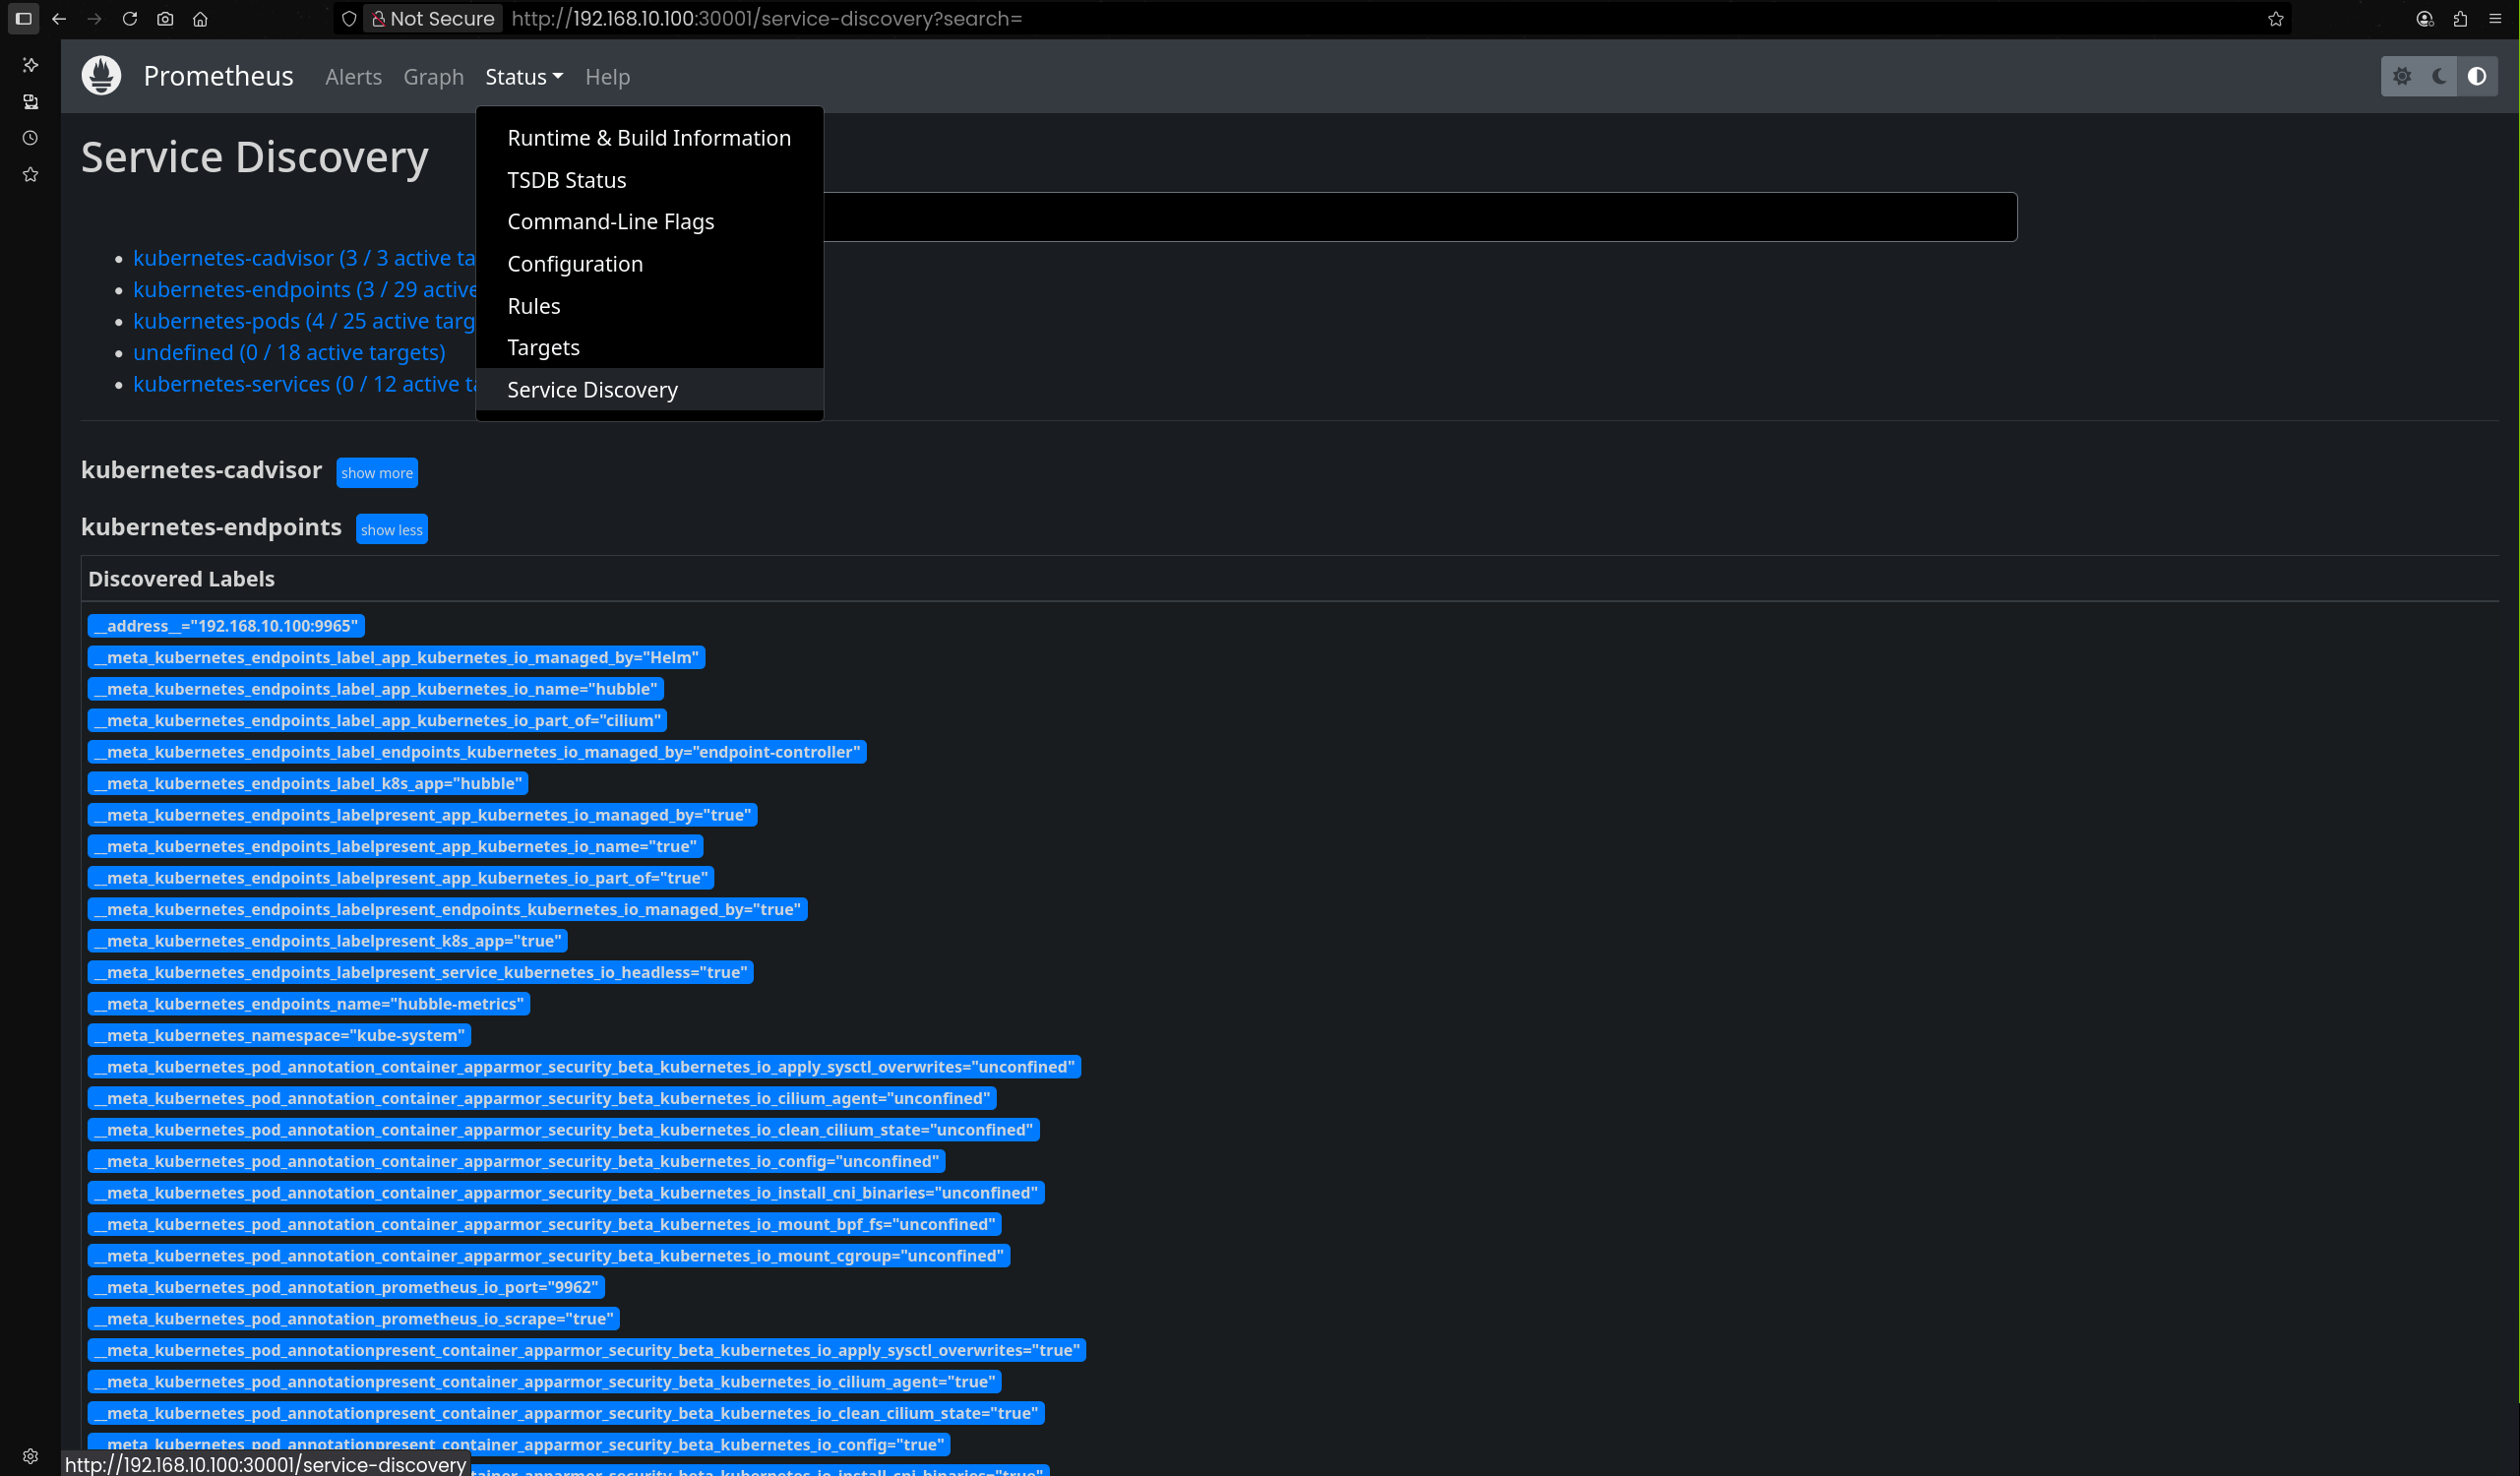Click the io_mount_bpf_fs="unconfined" label
Viewport: 2520px width, 1476px height.
click(x=544, y=1225)
